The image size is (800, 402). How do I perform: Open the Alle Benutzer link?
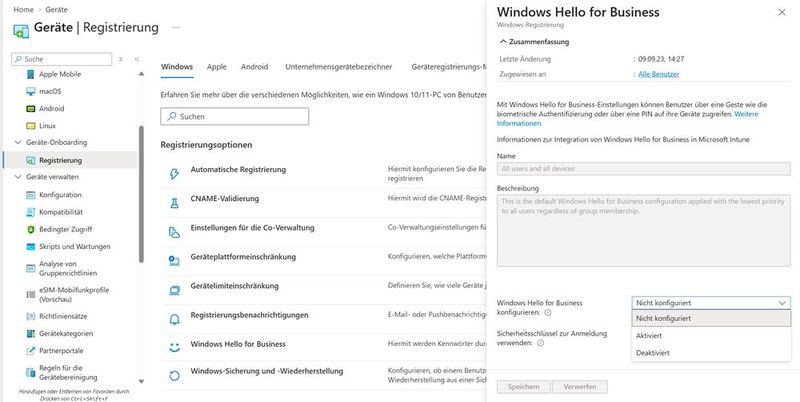(659, 74)
